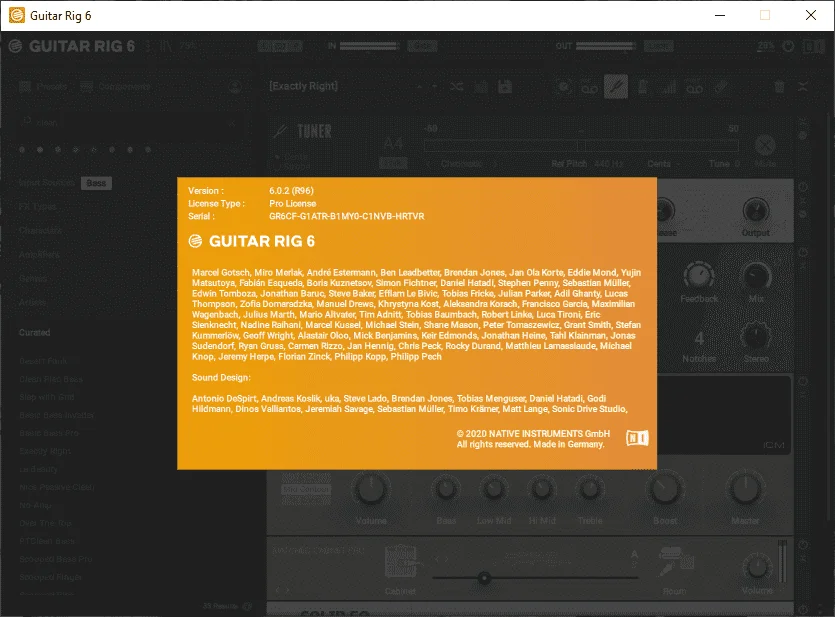Clear the 'clean' search field
This screenshot has width=835, height=617.
tap(232, 123)
